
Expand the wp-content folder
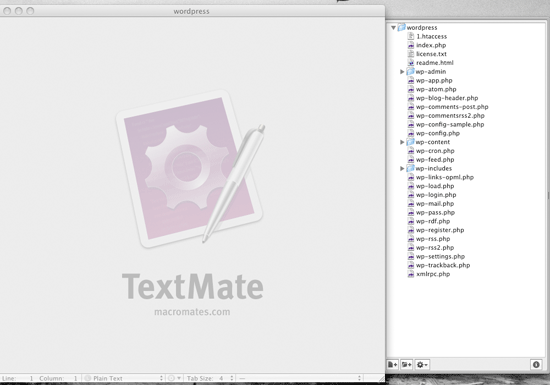(x=402, y=142)
